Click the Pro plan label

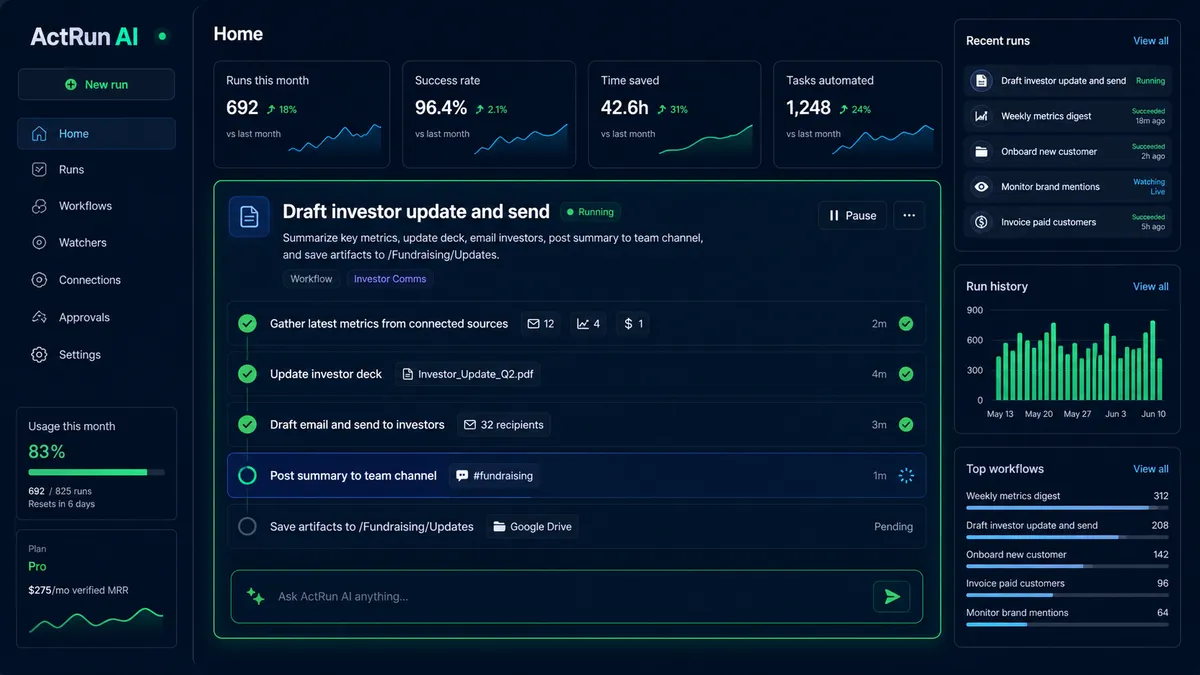(37, 566)
